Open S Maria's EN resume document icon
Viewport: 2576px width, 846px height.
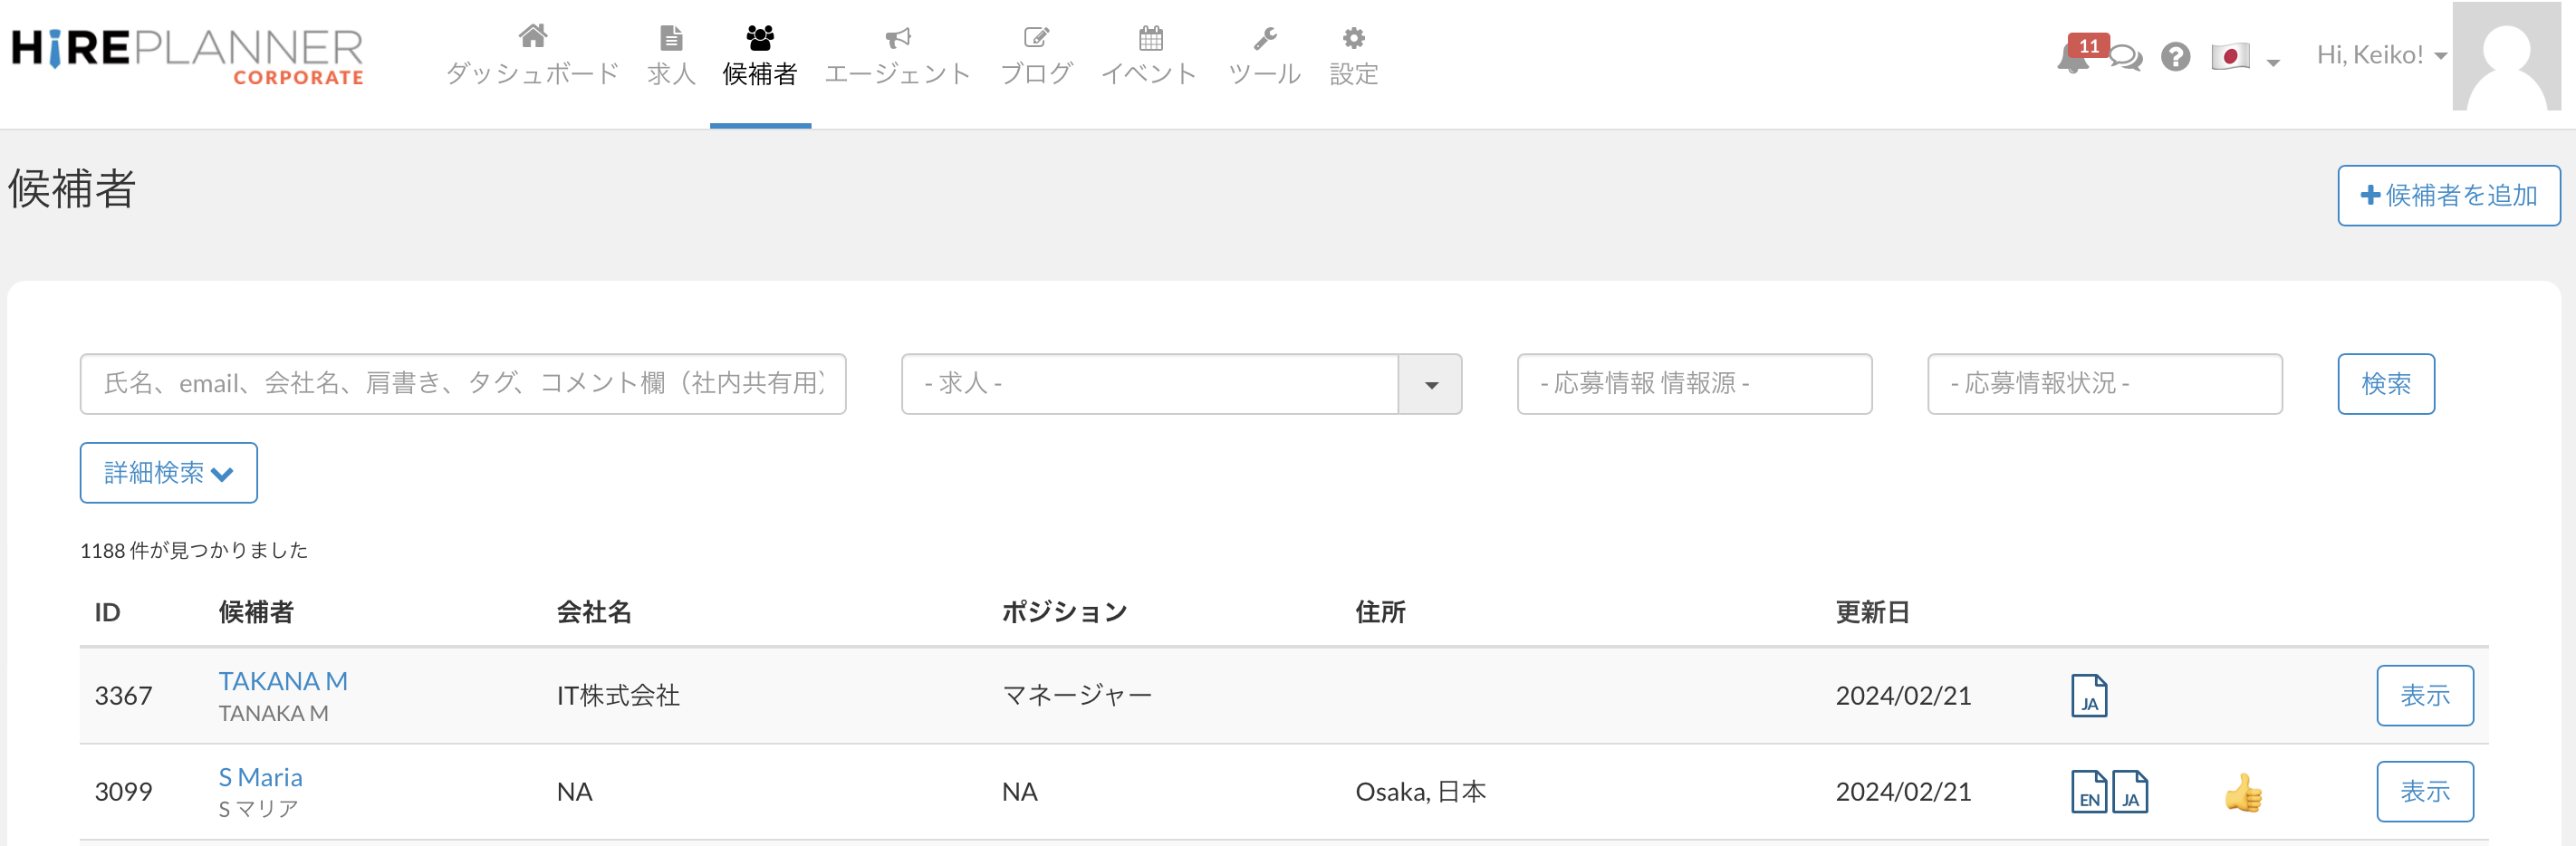(x=2088, y=792)
